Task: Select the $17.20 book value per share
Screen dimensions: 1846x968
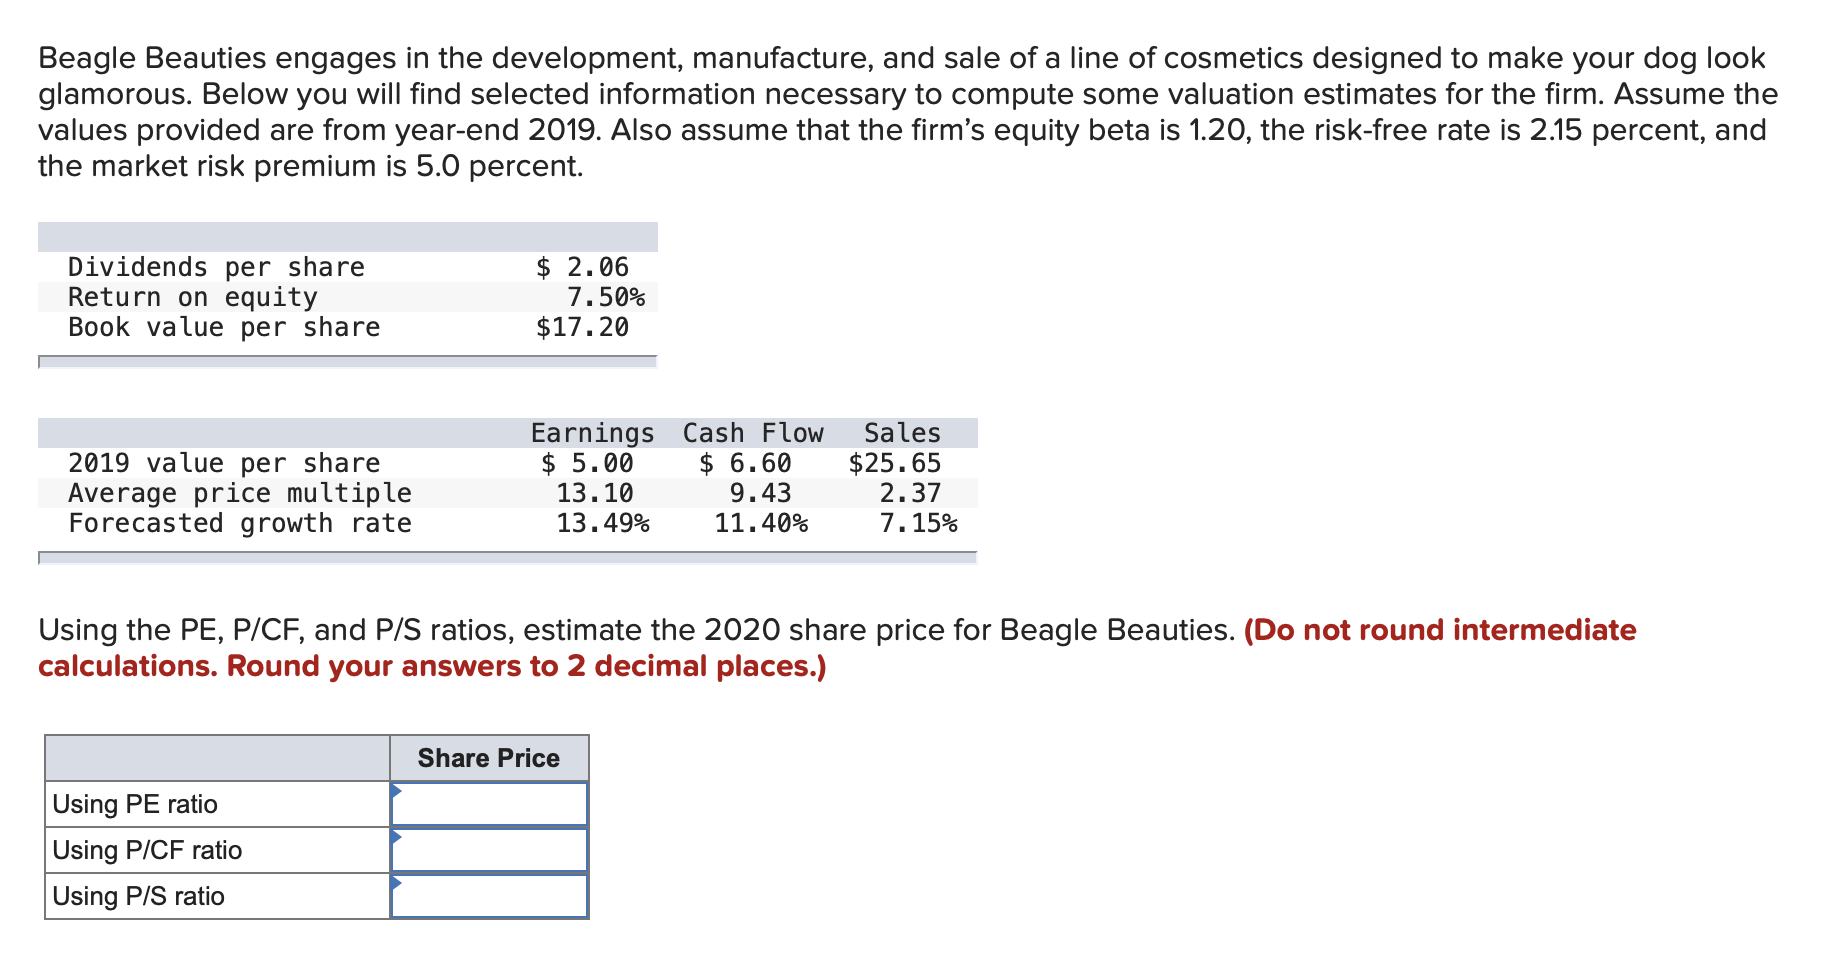Action: [x=583, y=327]
